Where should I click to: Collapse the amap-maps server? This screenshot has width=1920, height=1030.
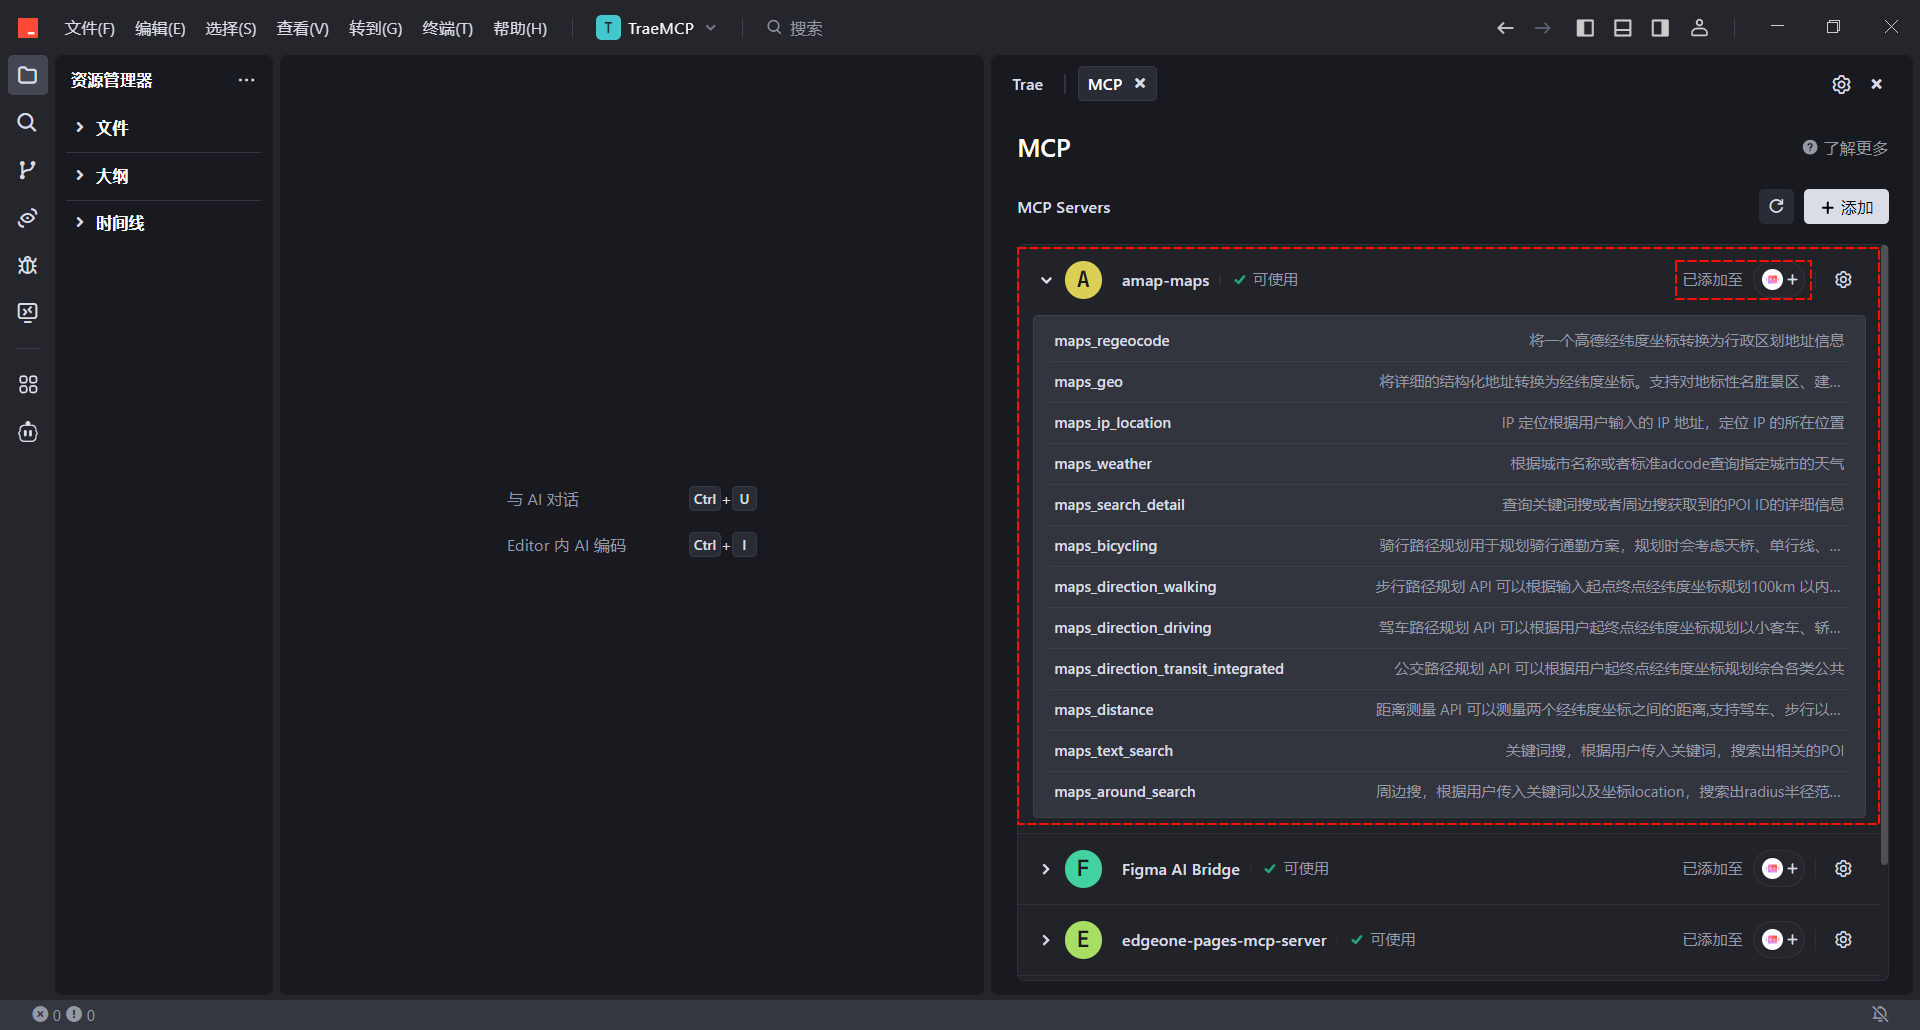pos(1046,280)
